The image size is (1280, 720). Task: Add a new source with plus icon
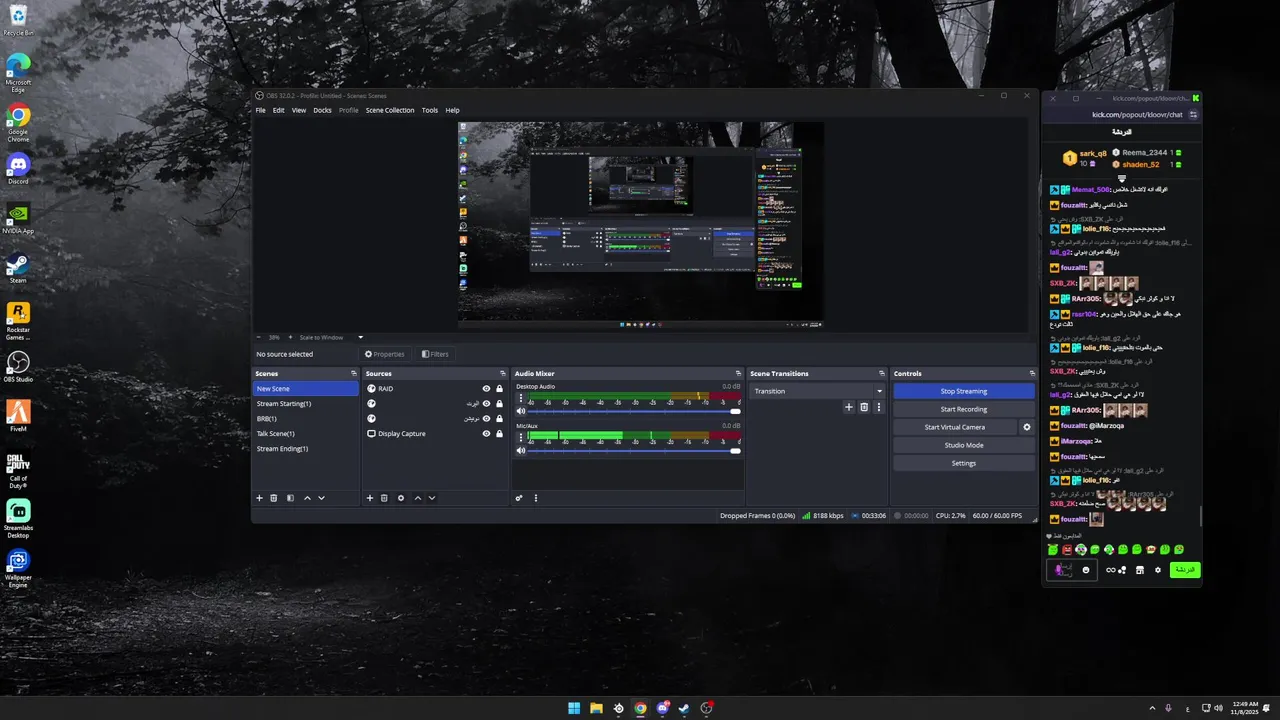[369, 498]
